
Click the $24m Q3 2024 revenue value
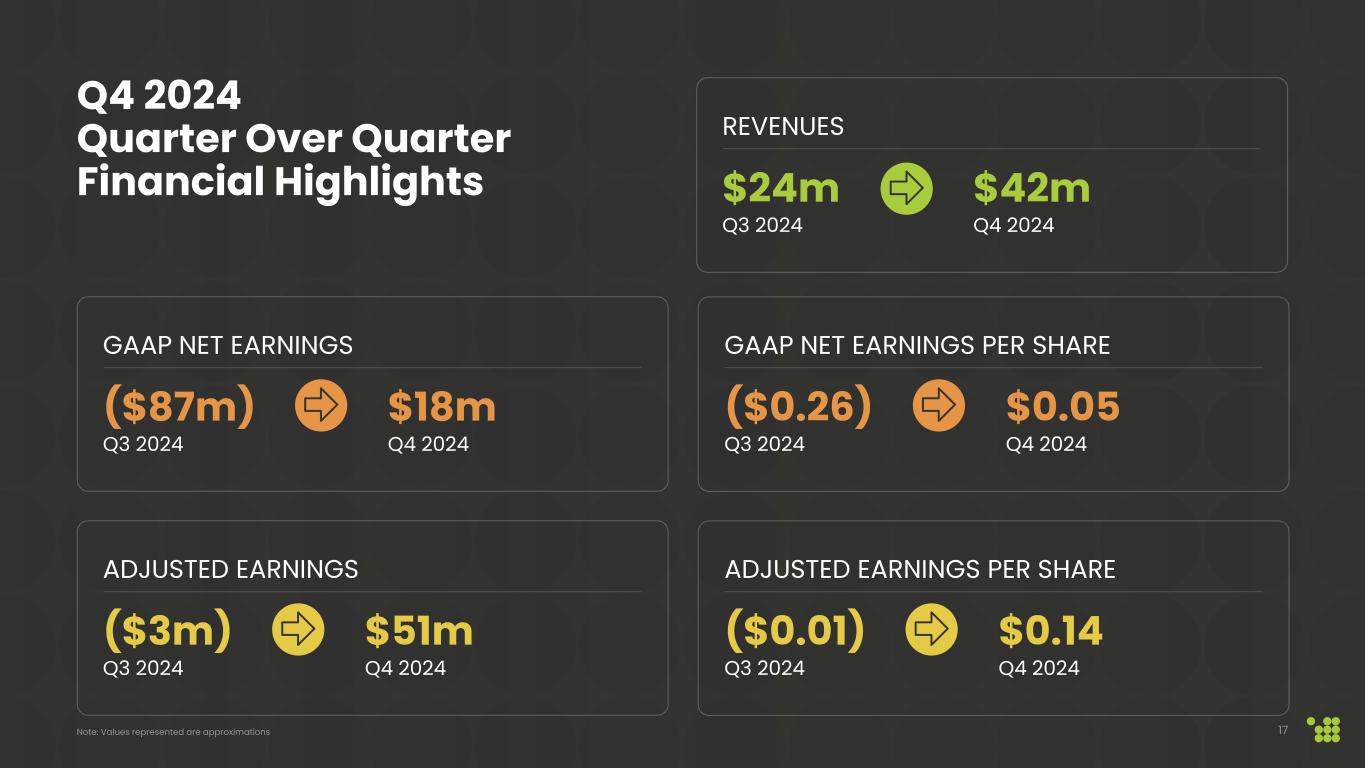pos(780,188)
